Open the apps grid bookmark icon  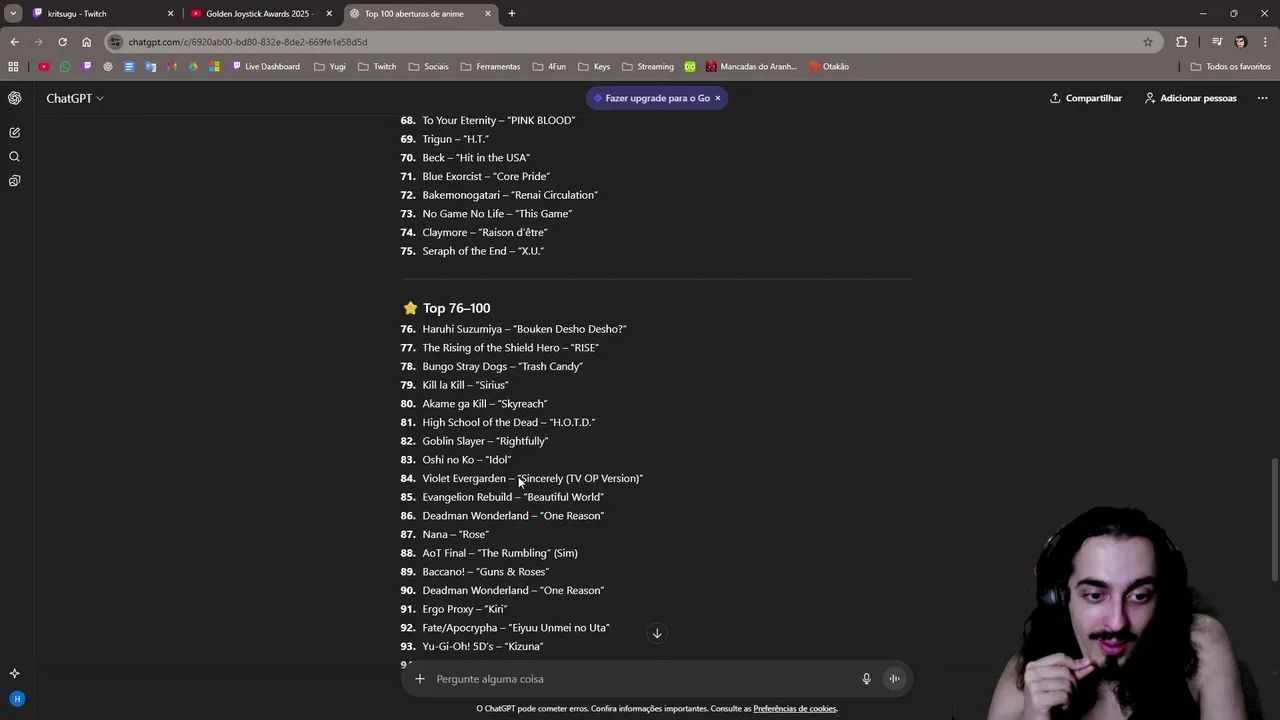point(13,67)
